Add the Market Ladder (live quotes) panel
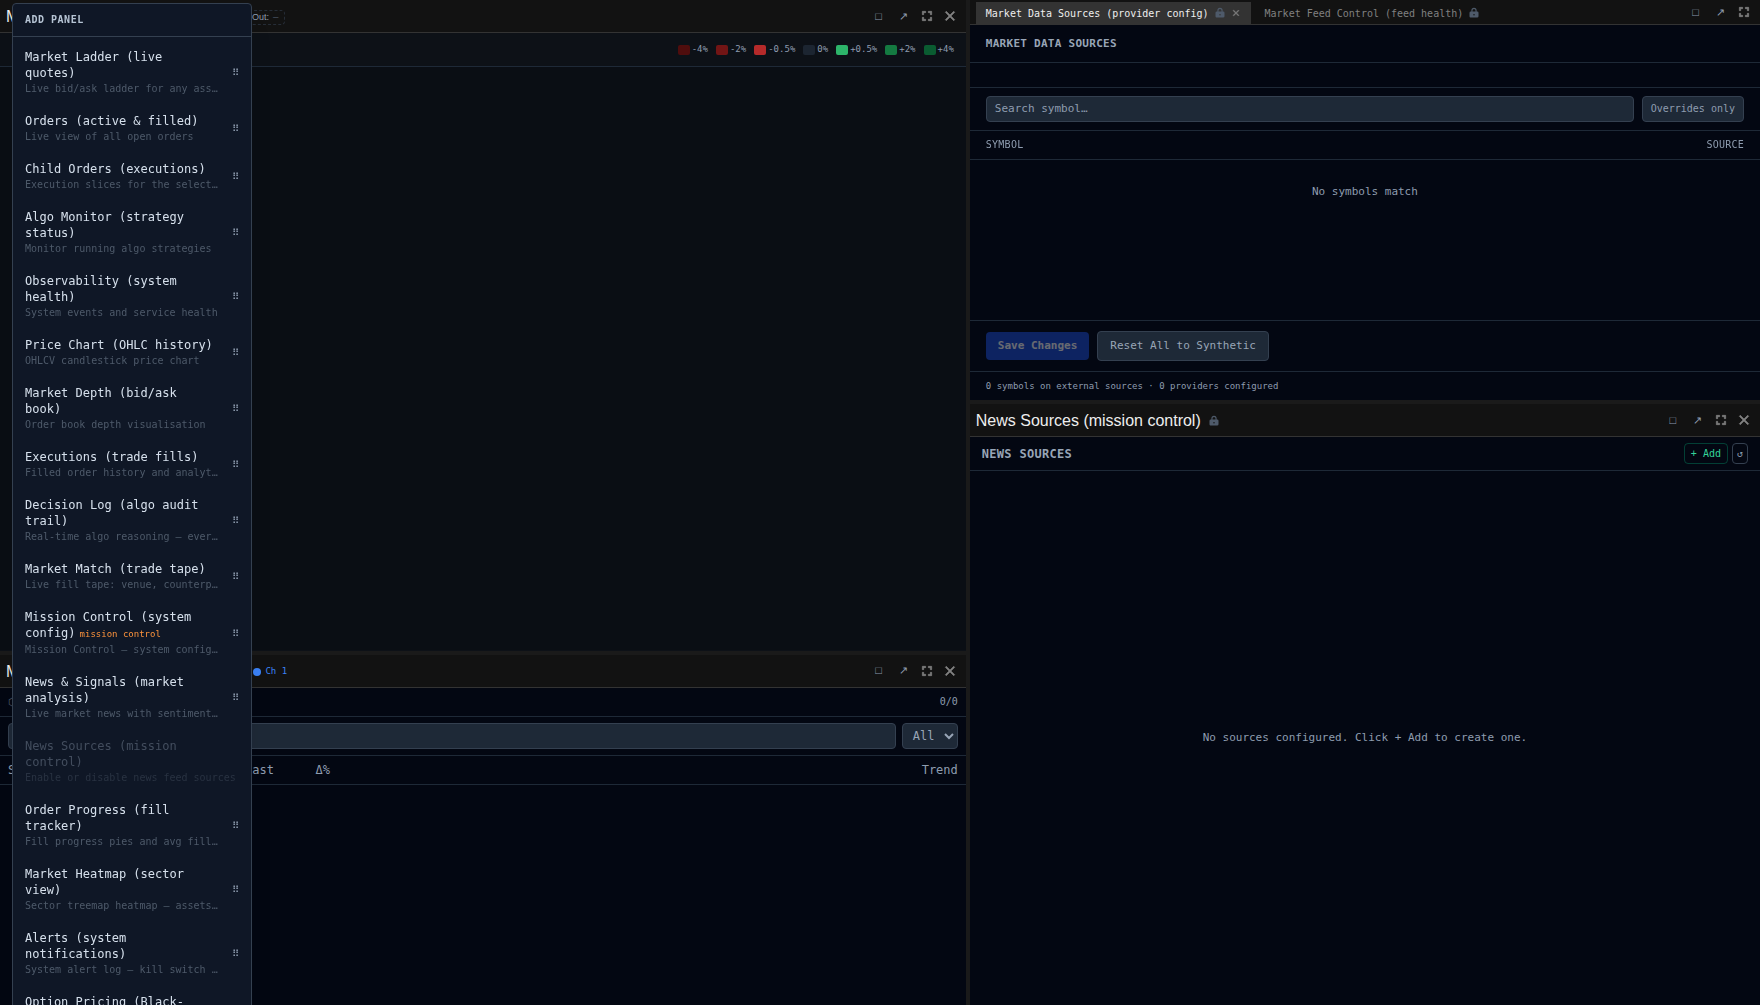 (x=131, y=72)
